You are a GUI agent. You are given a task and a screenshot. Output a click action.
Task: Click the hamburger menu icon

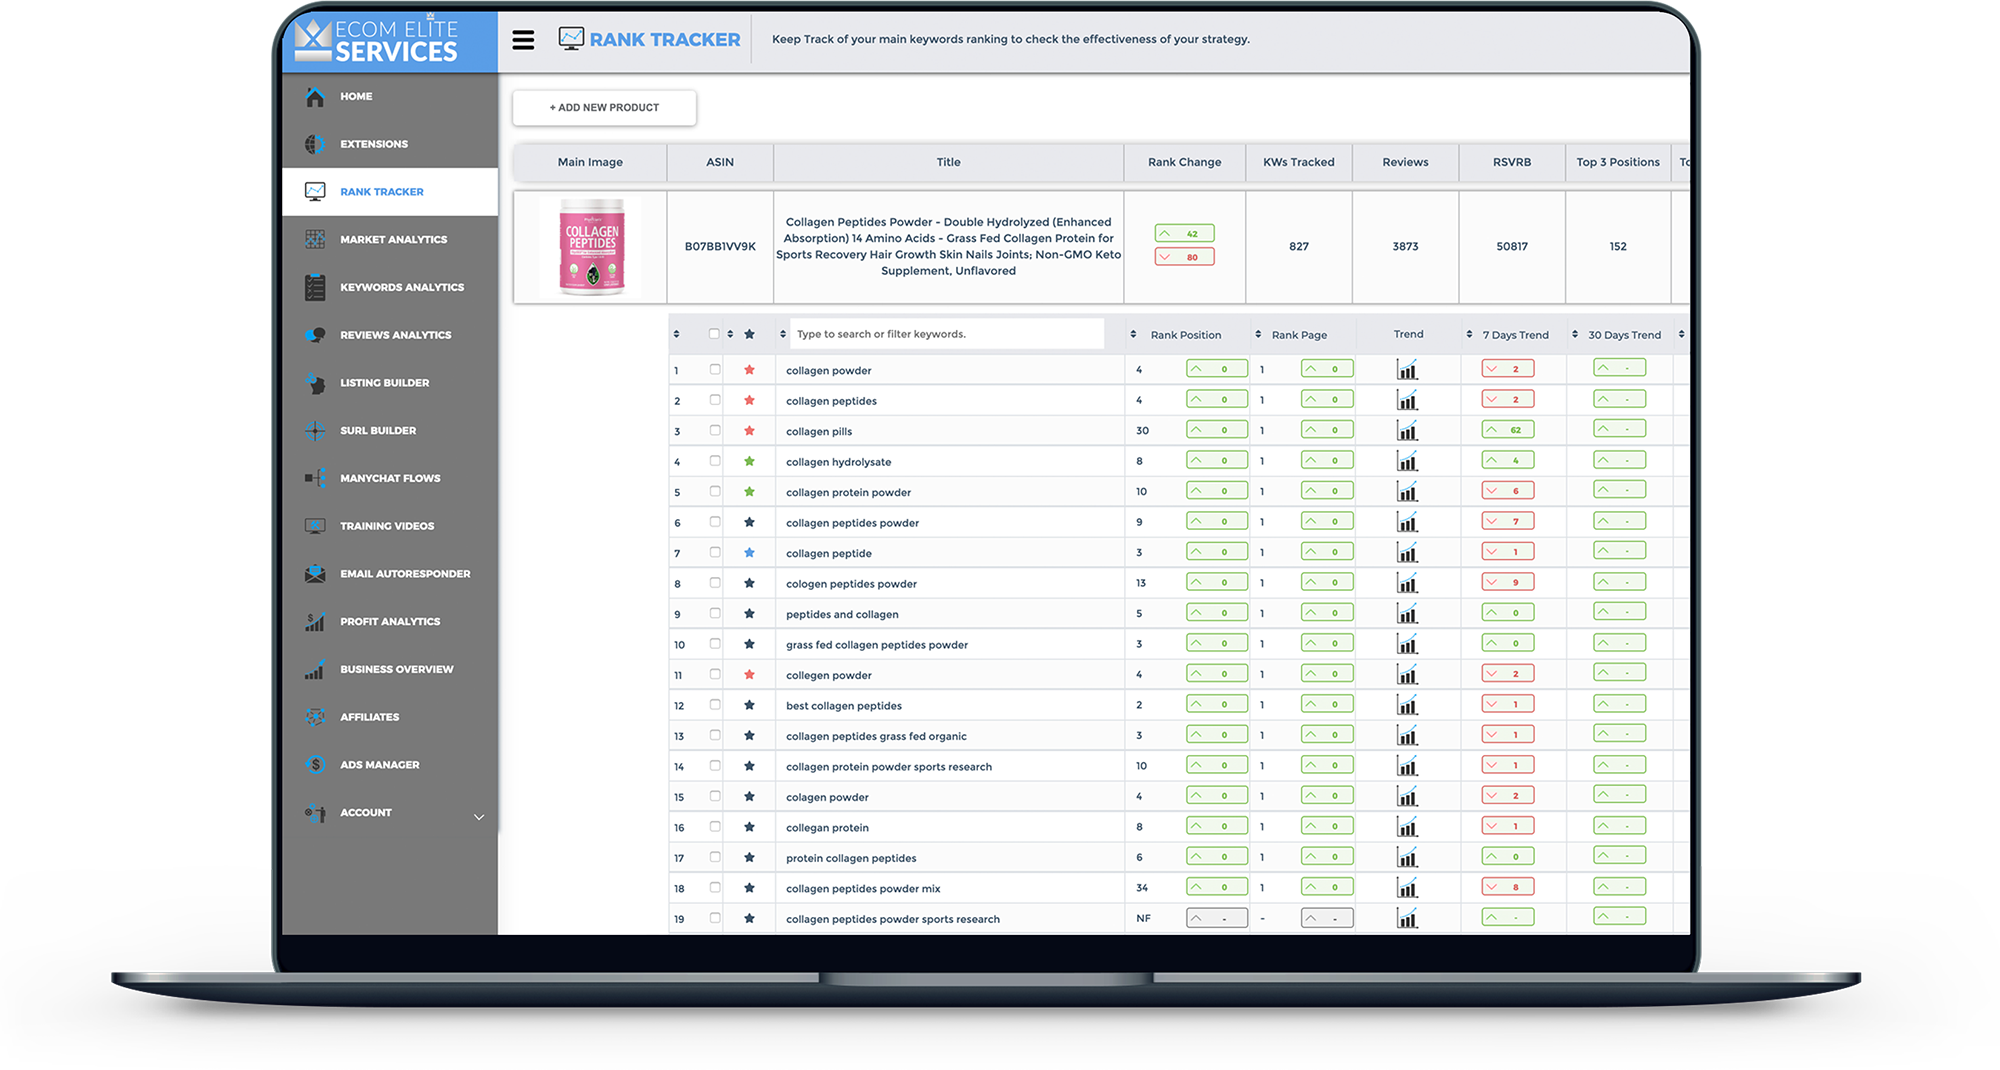click(523, 40)
